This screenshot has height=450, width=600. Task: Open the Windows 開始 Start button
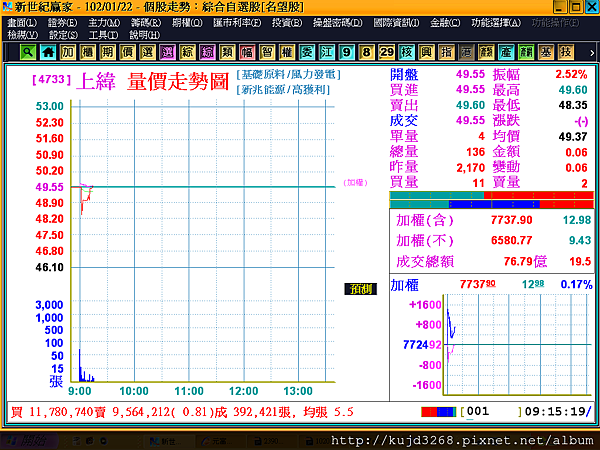pyautogui.click(x=29, y=441)
